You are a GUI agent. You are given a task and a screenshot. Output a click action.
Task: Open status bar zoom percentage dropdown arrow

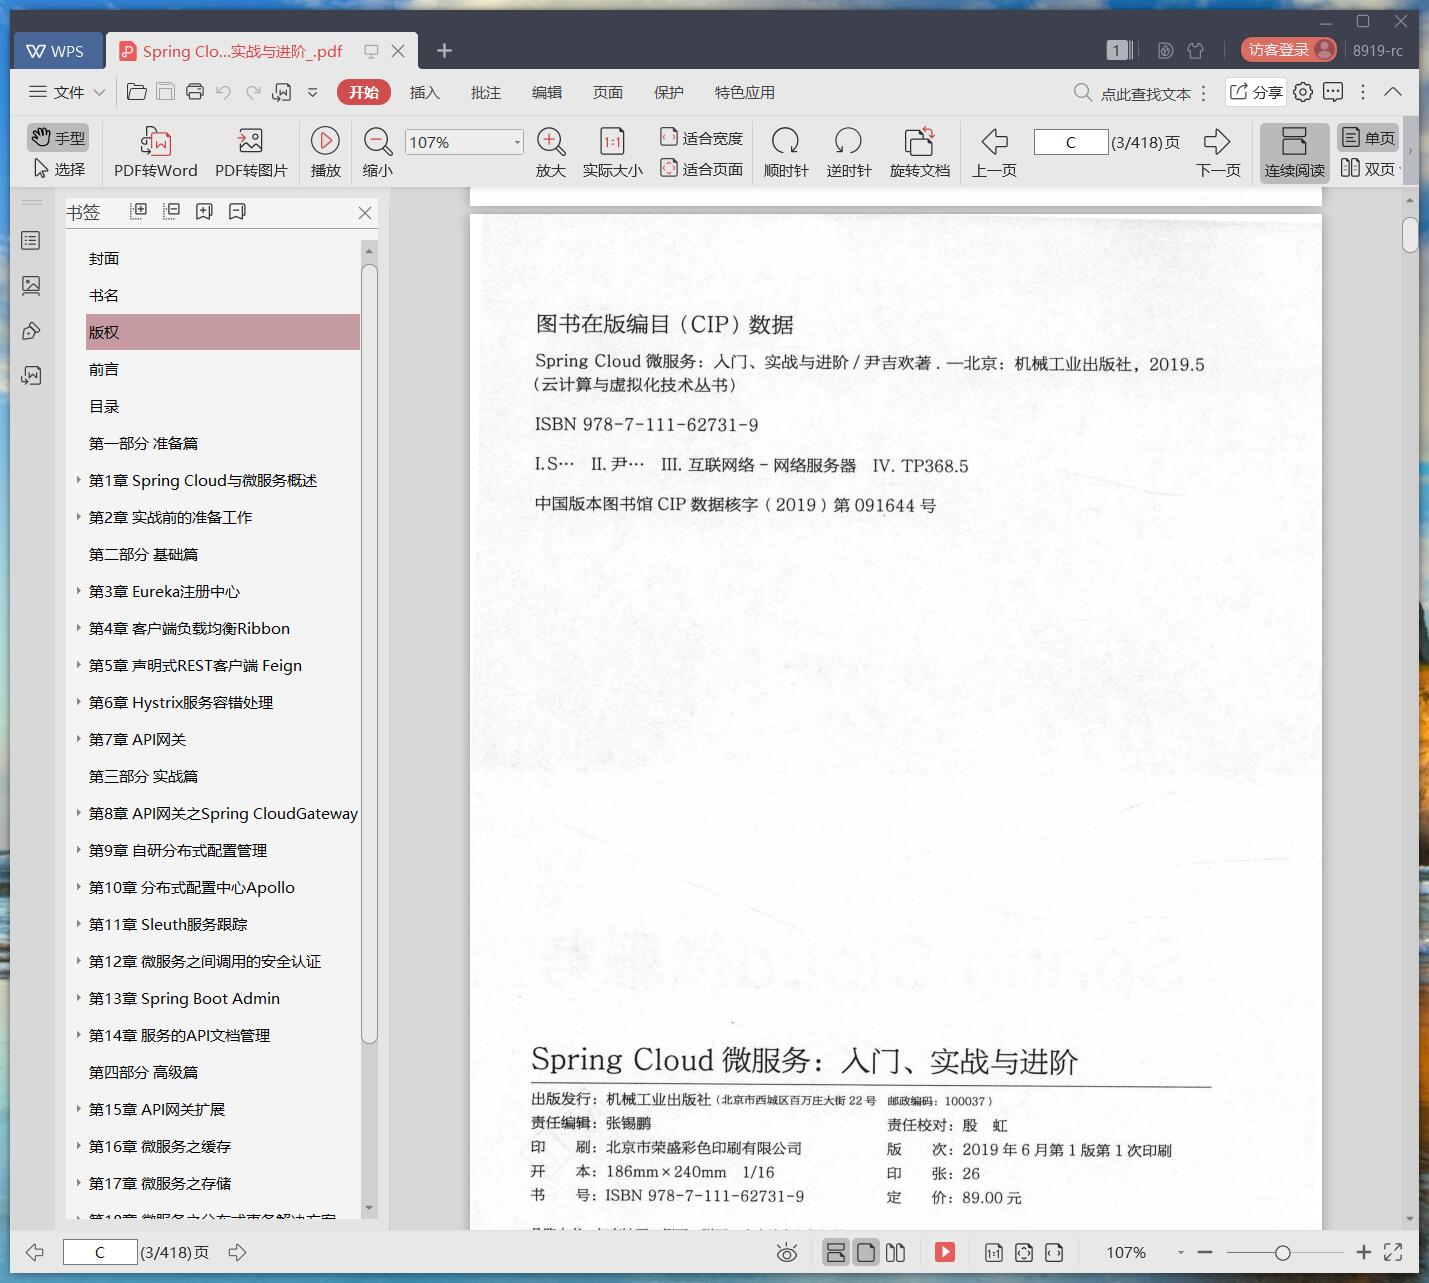[x=1180, y=1252]
